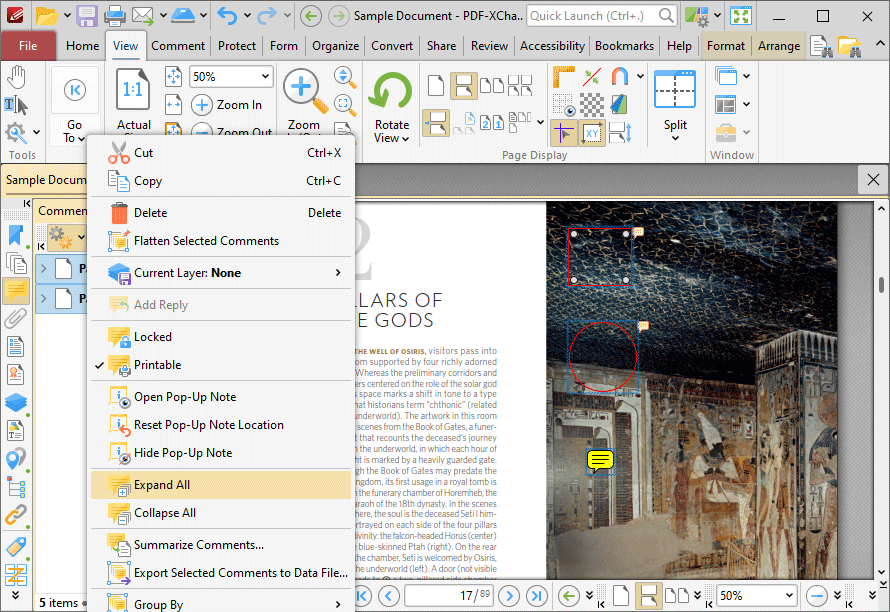The image size is (890, 612).
Task: Choose Summarize Comments... option
Action: click(x=221, y=545)
